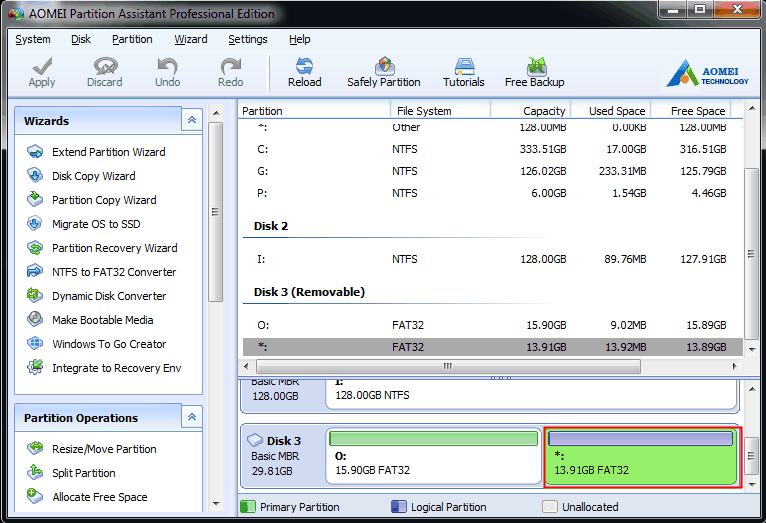Open the System menu

(33, 39)
